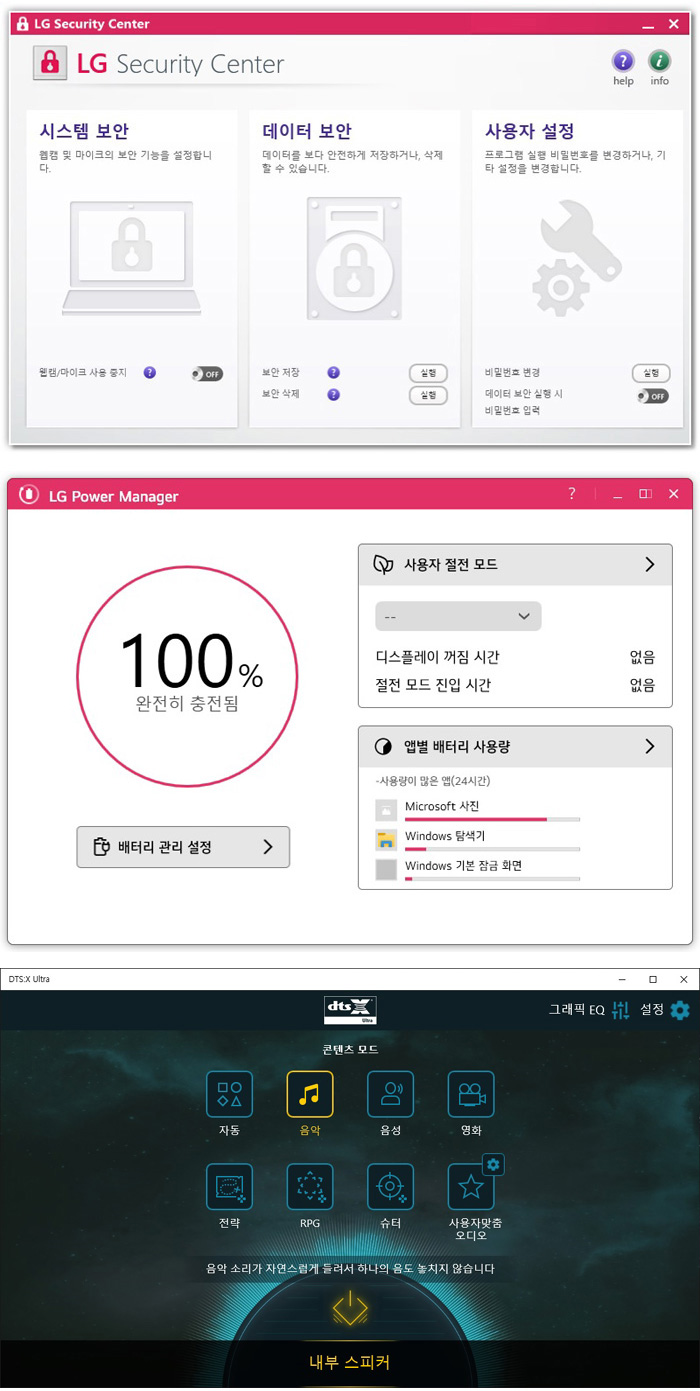Close the LG Security Center window
The width and height of the screenshot is (700, 1391).
click(674, 24)
